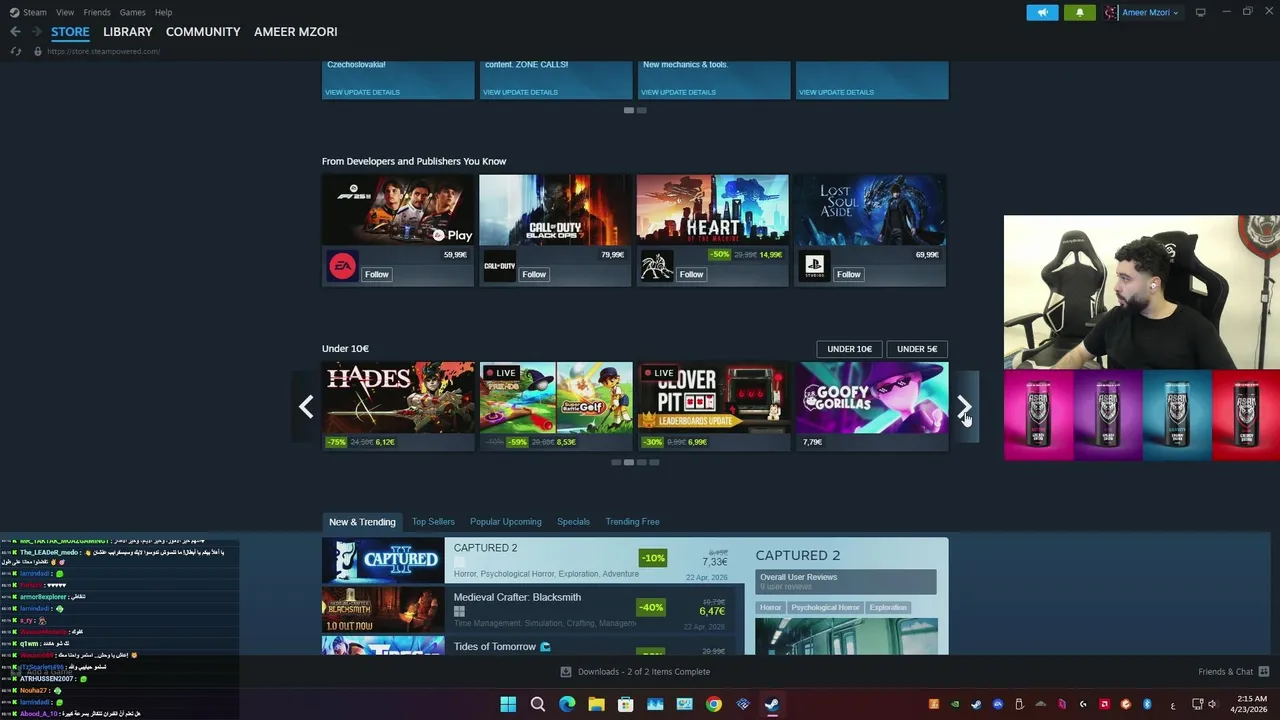Screen dimensions: 1280x720
Task: Select the Trending Free tab
Action: [632, 522]
